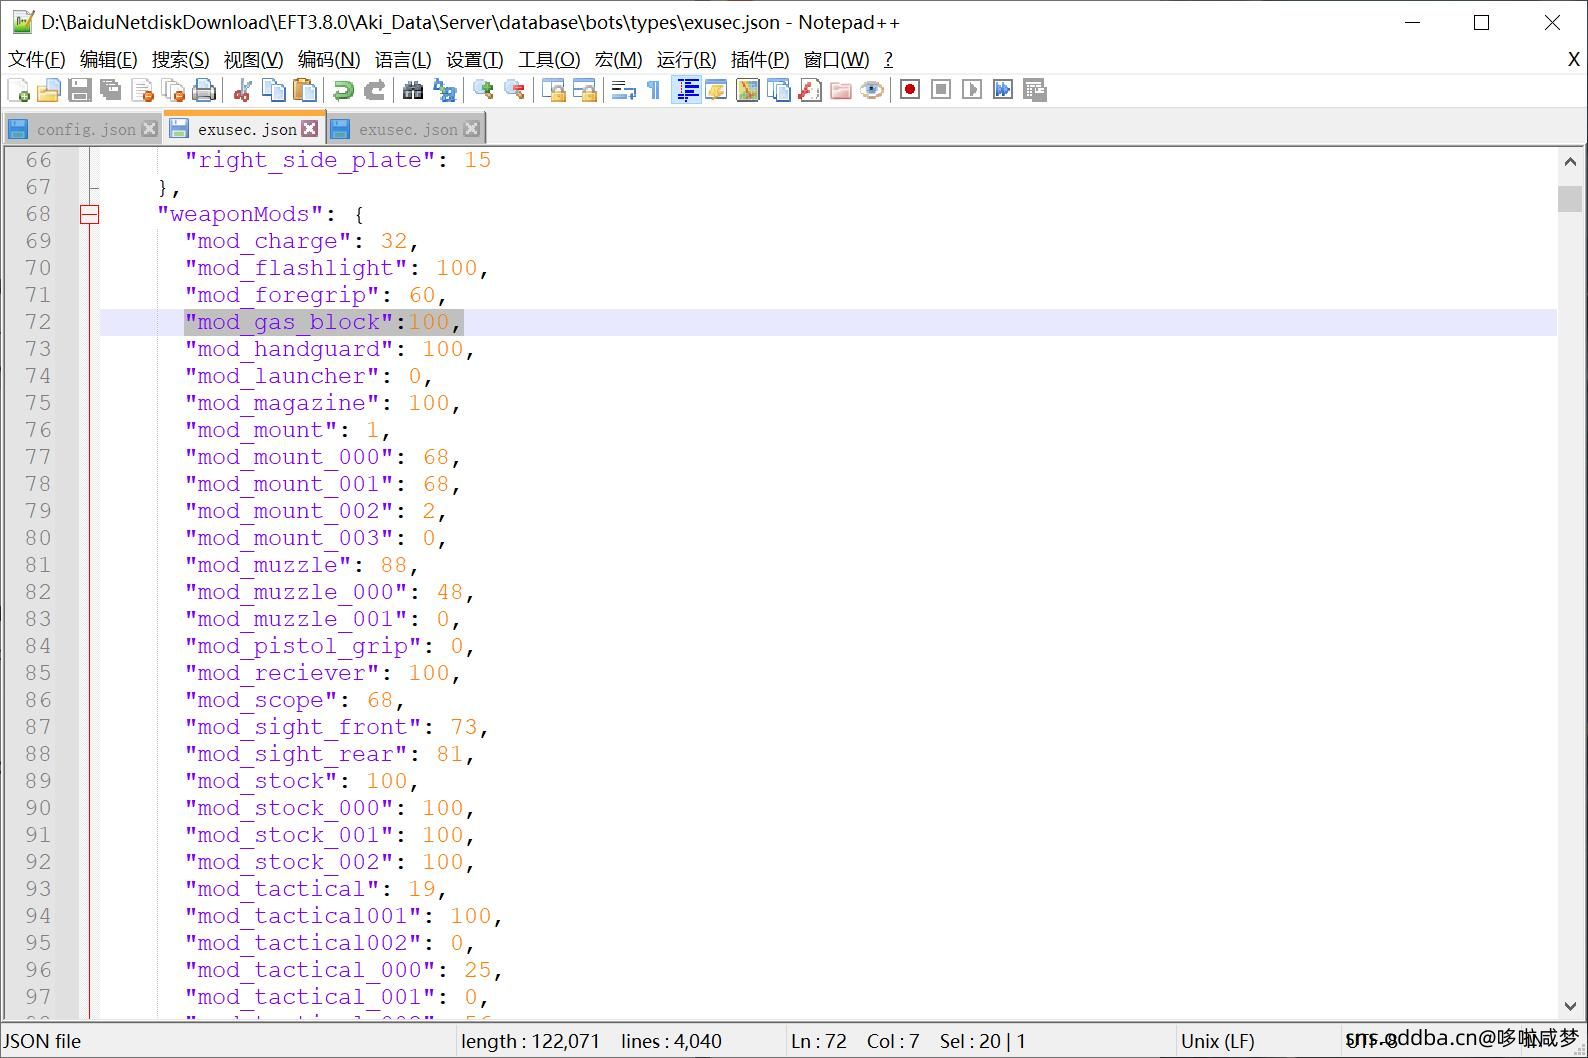Start macro recording with the red record button

tap(909, 90)
